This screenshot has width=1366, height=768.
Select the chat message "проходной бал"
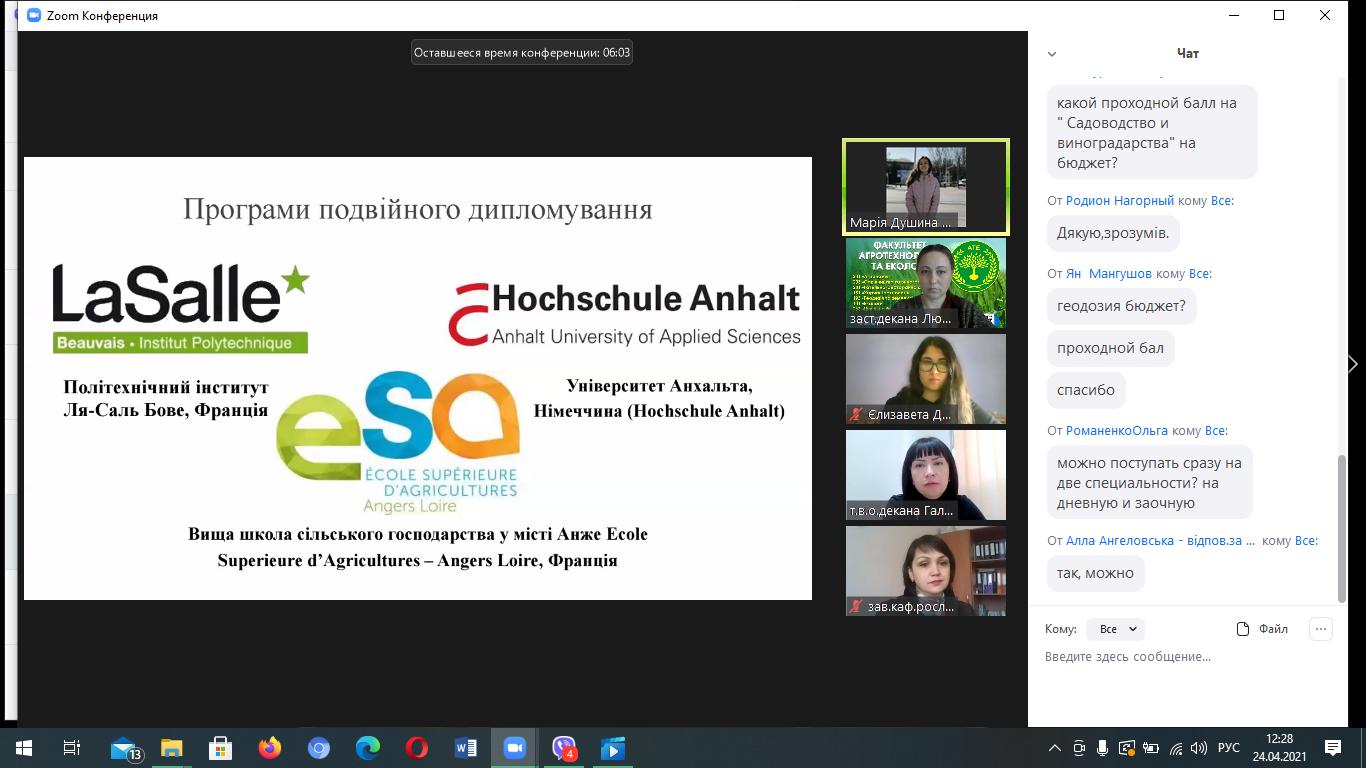pyautogui.click(x=1110, y=348)
